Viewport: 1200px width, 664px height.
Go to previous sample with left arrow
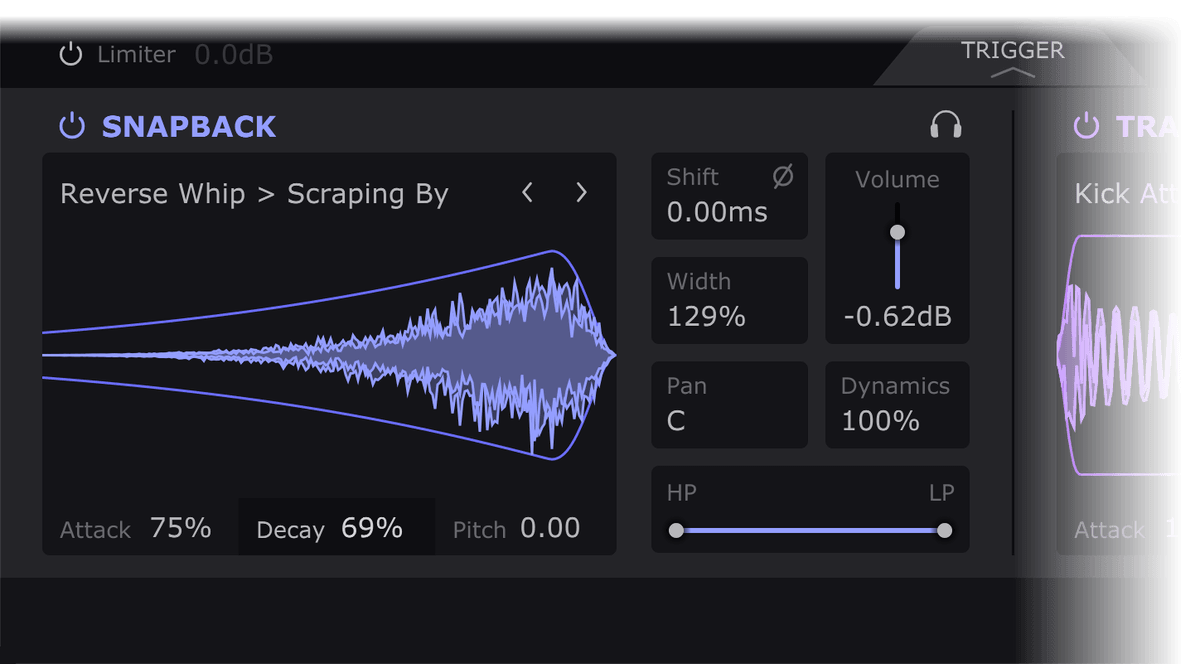(528, 193)
